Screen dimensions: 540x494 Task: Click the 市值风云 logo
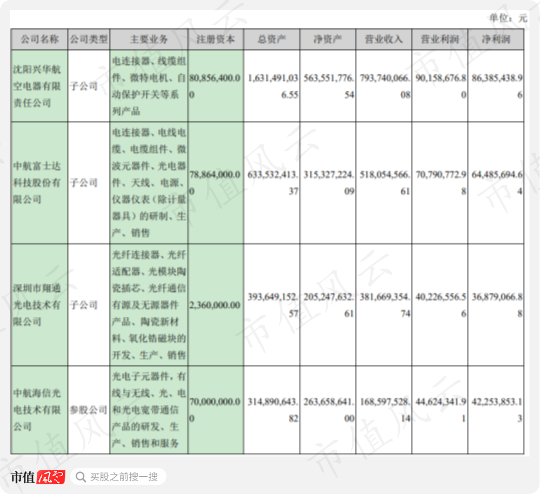coord(38,477)
